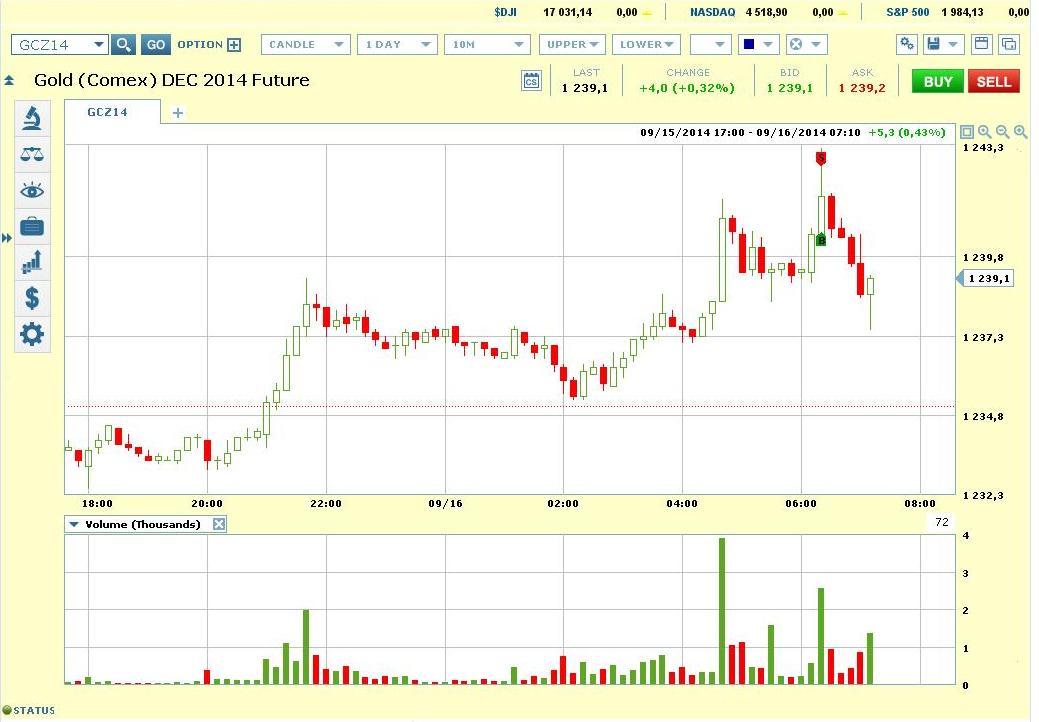The height and width of the screenshot is (722, 1039).
Task: Click the microscope research icon in sidebar
Action: [32, 119]
